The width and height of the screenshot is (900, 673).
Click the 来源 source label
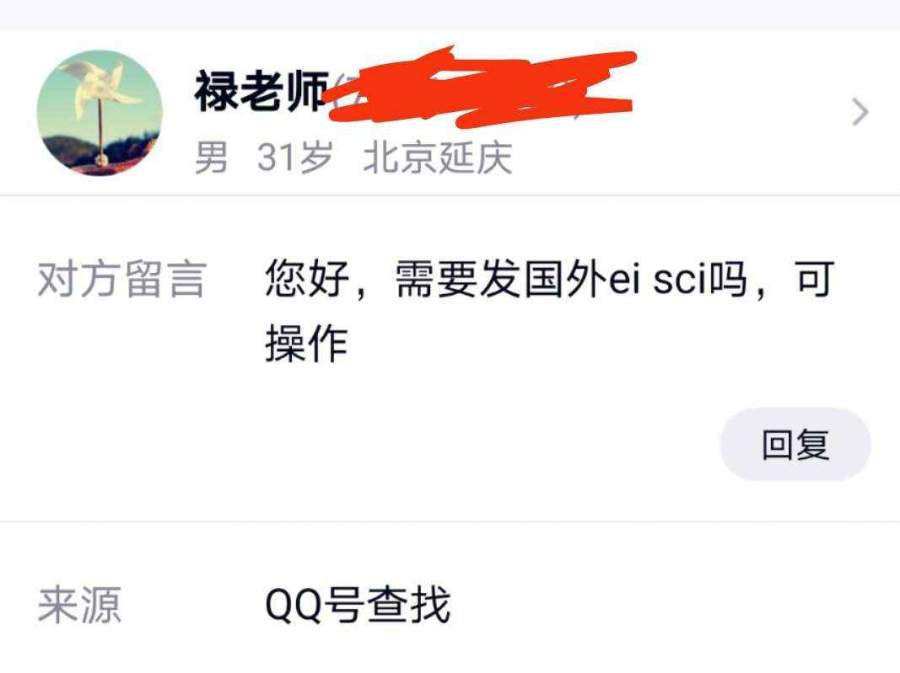79,605
